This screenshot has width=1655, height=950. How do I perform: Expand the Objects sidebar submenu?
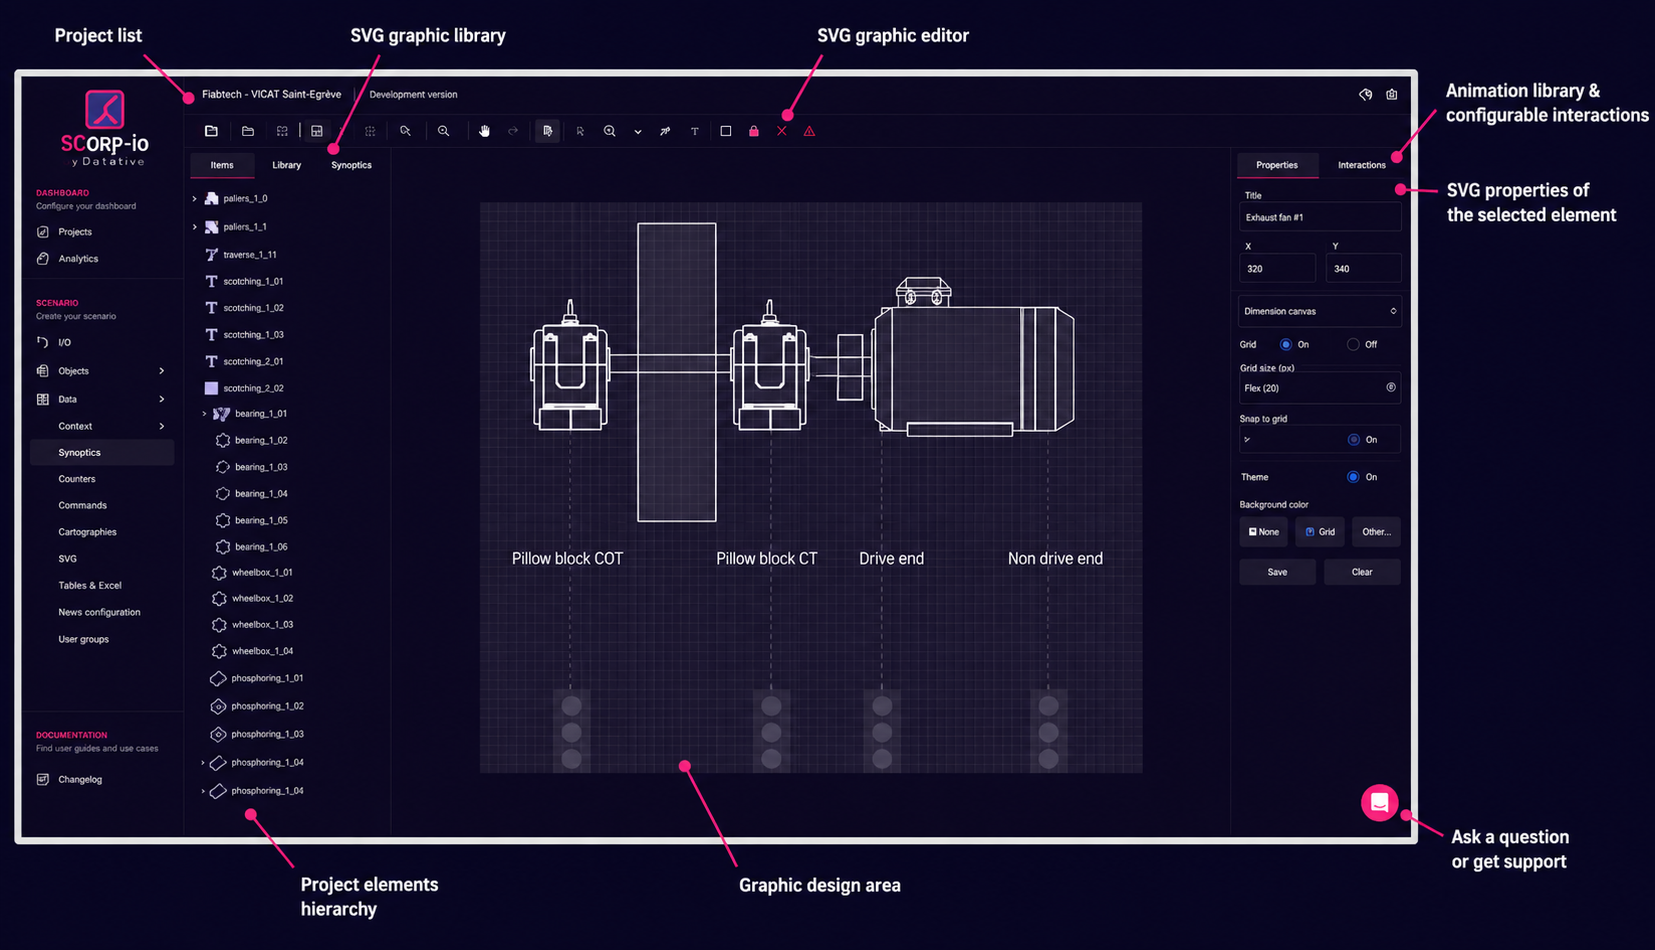pos(162,371)
